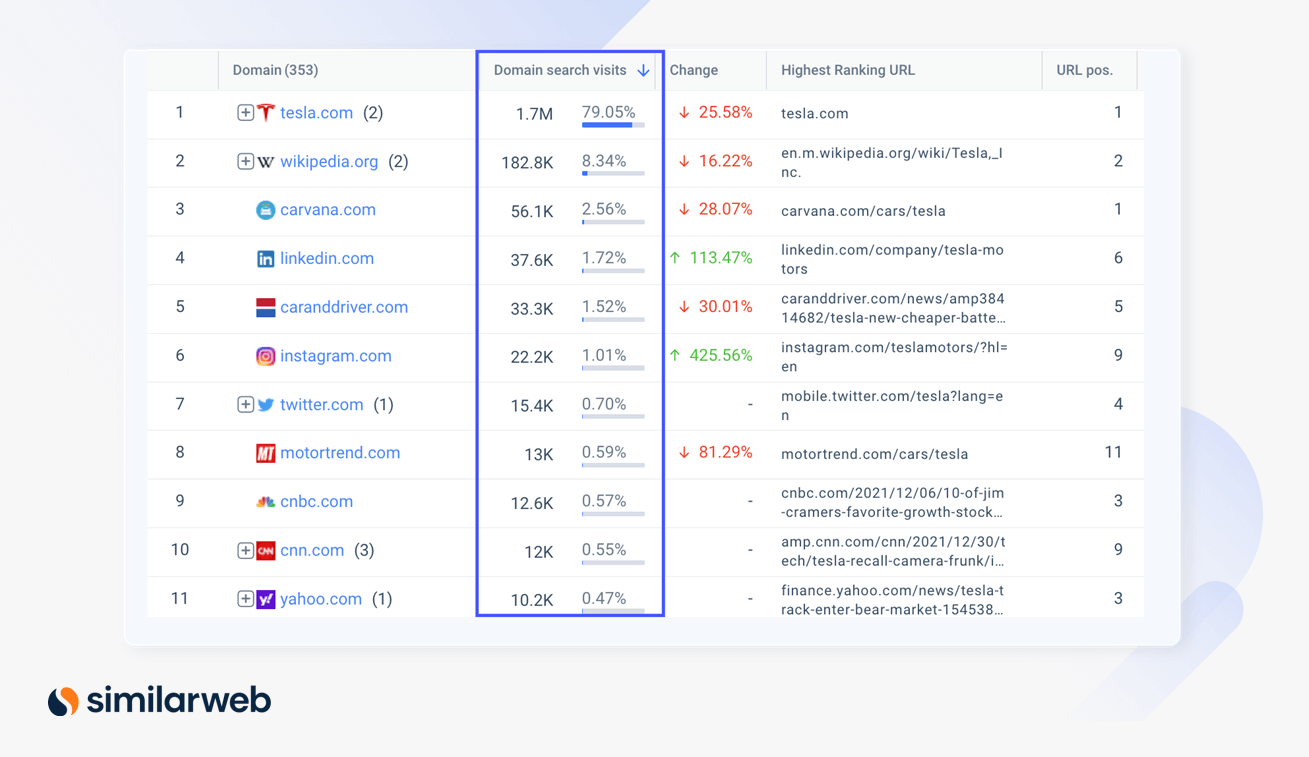Image resolution: width=1309 pixels, height=757 pixels.
Task: Click the URL pos. column header
Action: tap(1084, 70)
